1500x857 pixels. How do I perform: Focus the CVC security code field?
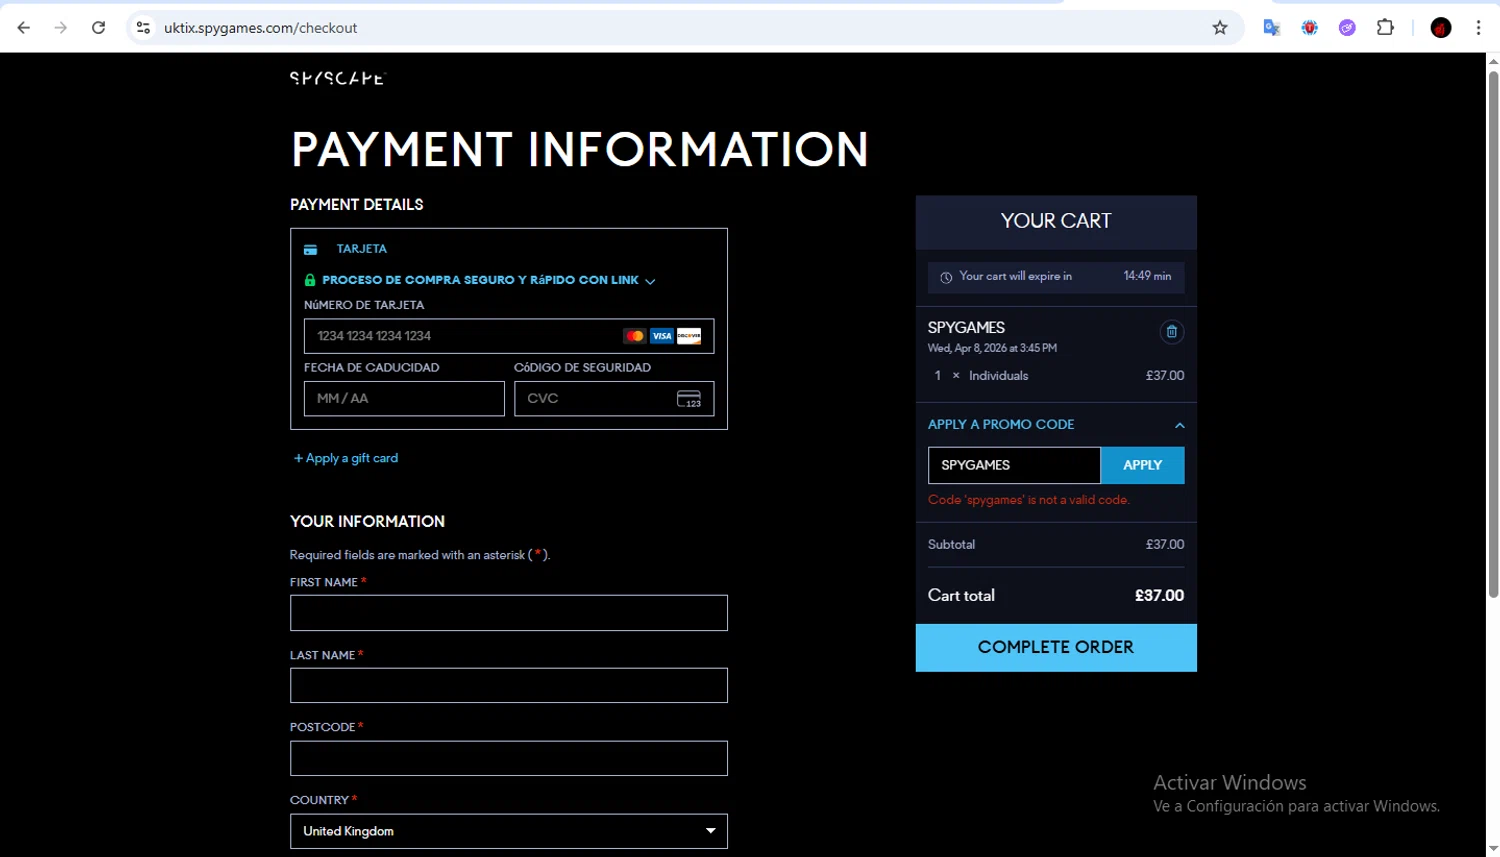(x=614, y=398)
